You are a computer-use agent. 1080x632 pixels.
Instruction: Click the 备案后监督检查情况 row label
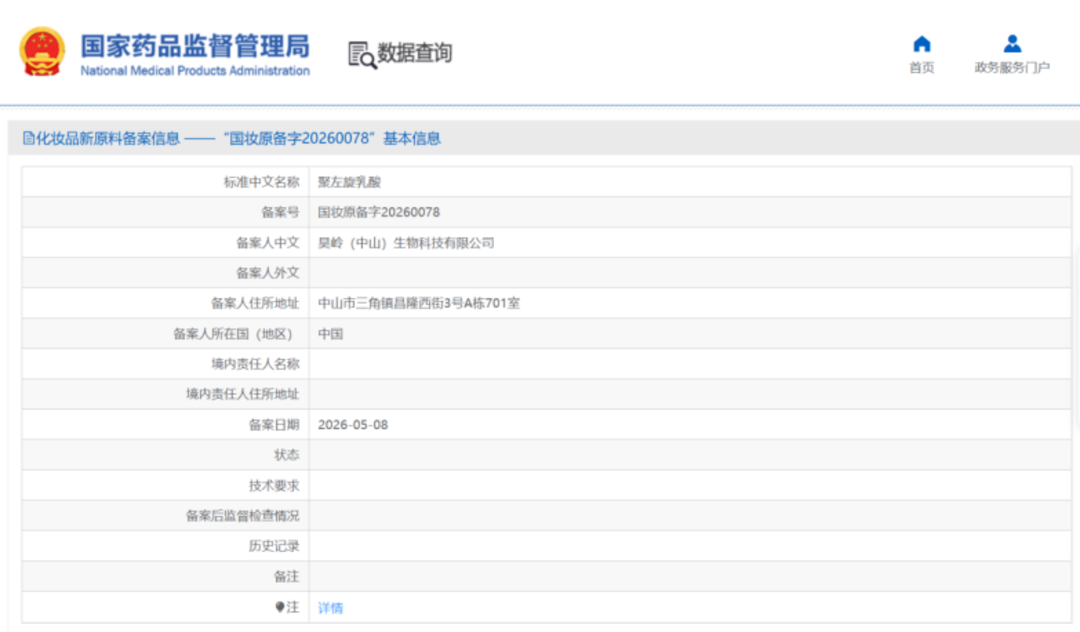click(x=242, y=516)
